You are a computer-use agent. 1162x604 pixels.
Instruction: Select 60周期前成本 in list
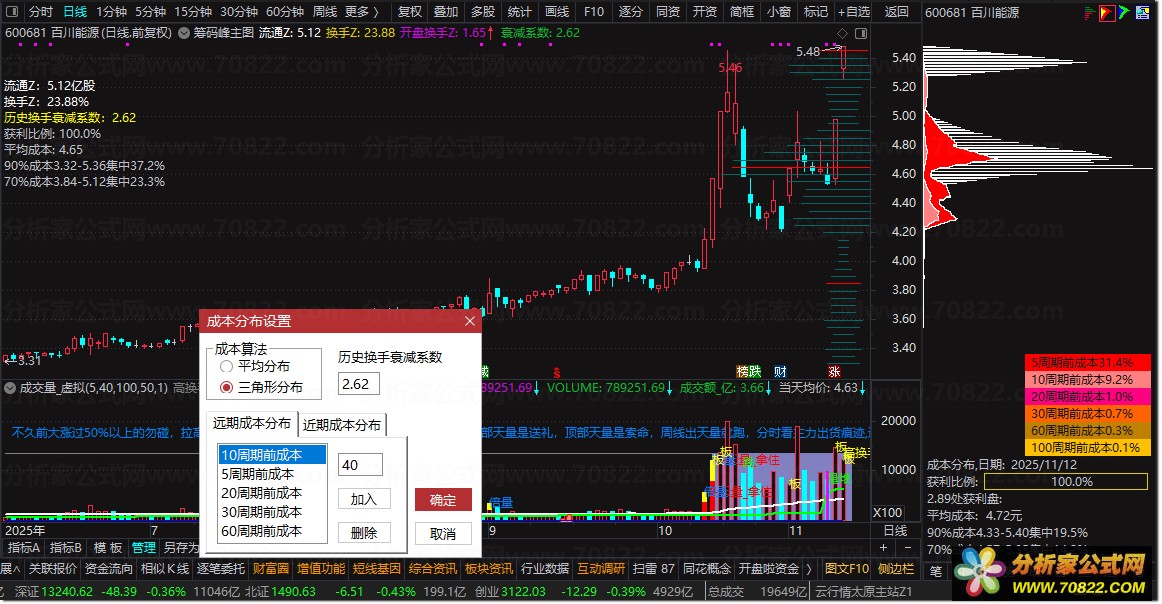click(x=272, y=531)
